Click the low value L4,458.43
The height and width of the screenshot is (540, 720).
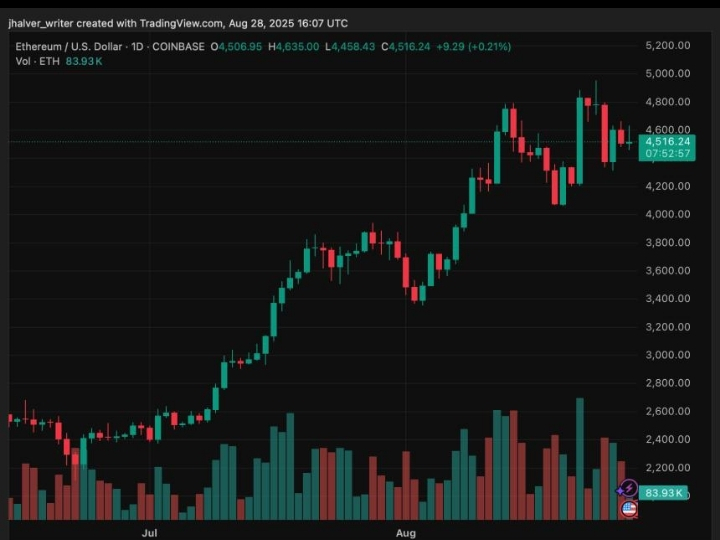[x=350, y=46]
